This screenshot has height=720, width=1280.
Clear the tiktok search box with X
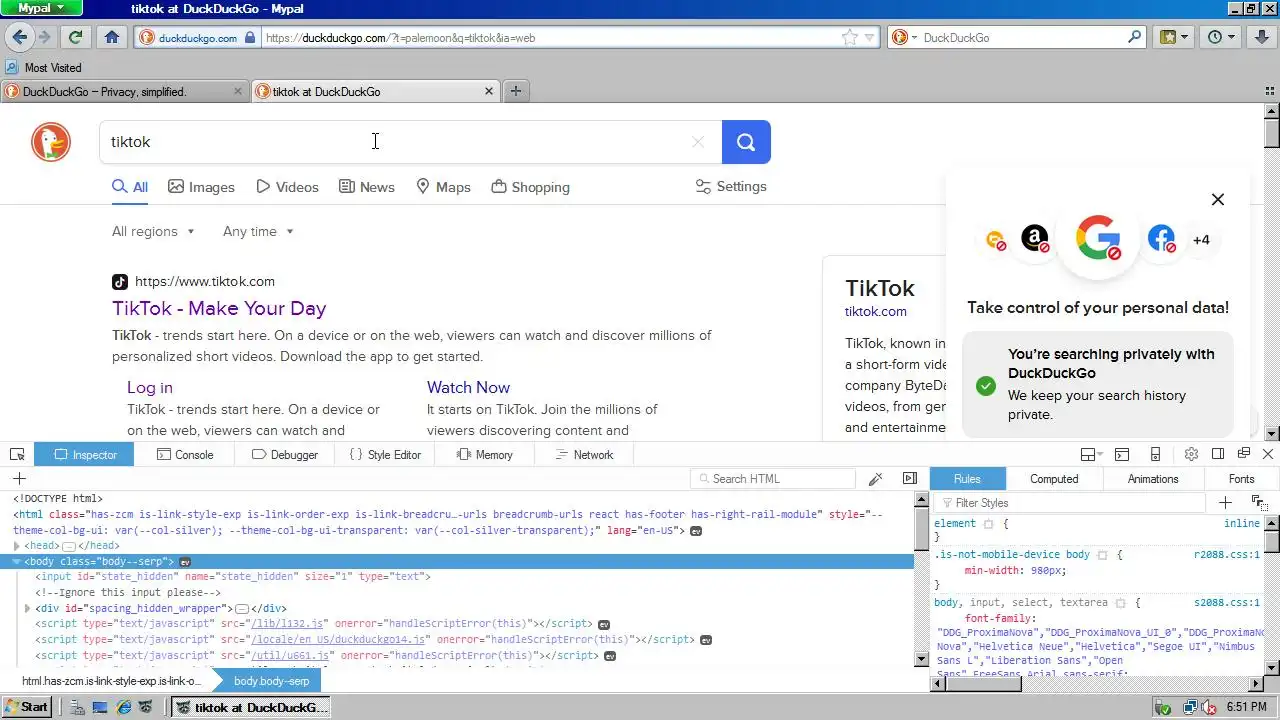pyautogui.click(x=698, y=142)
